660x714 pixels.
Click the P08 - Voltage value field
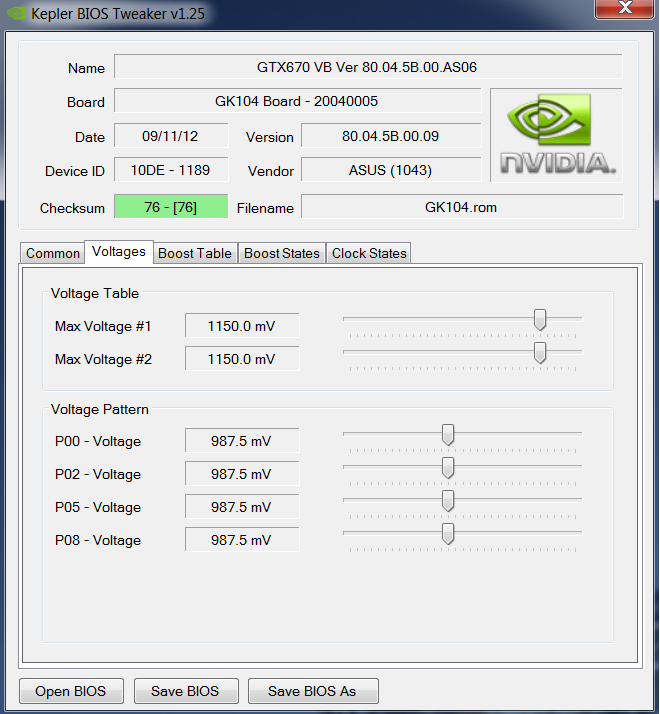[x=242, y=540]
